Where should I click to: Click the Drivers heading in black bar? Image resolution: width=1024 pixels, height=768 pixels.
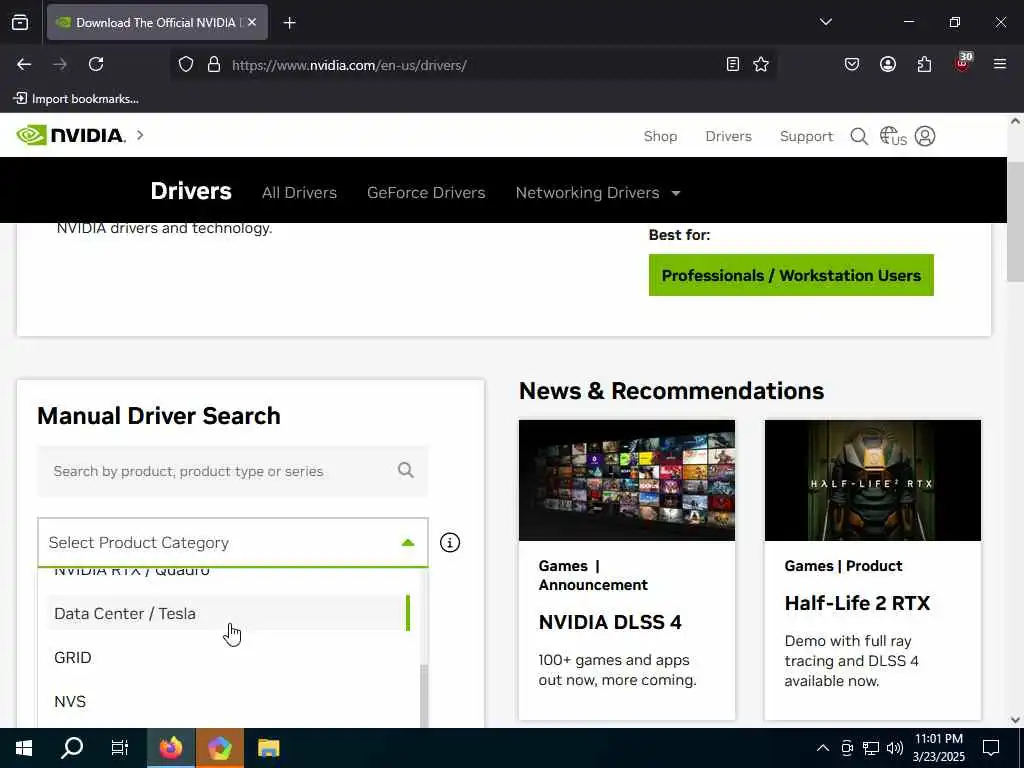click(x=191, y=191)
